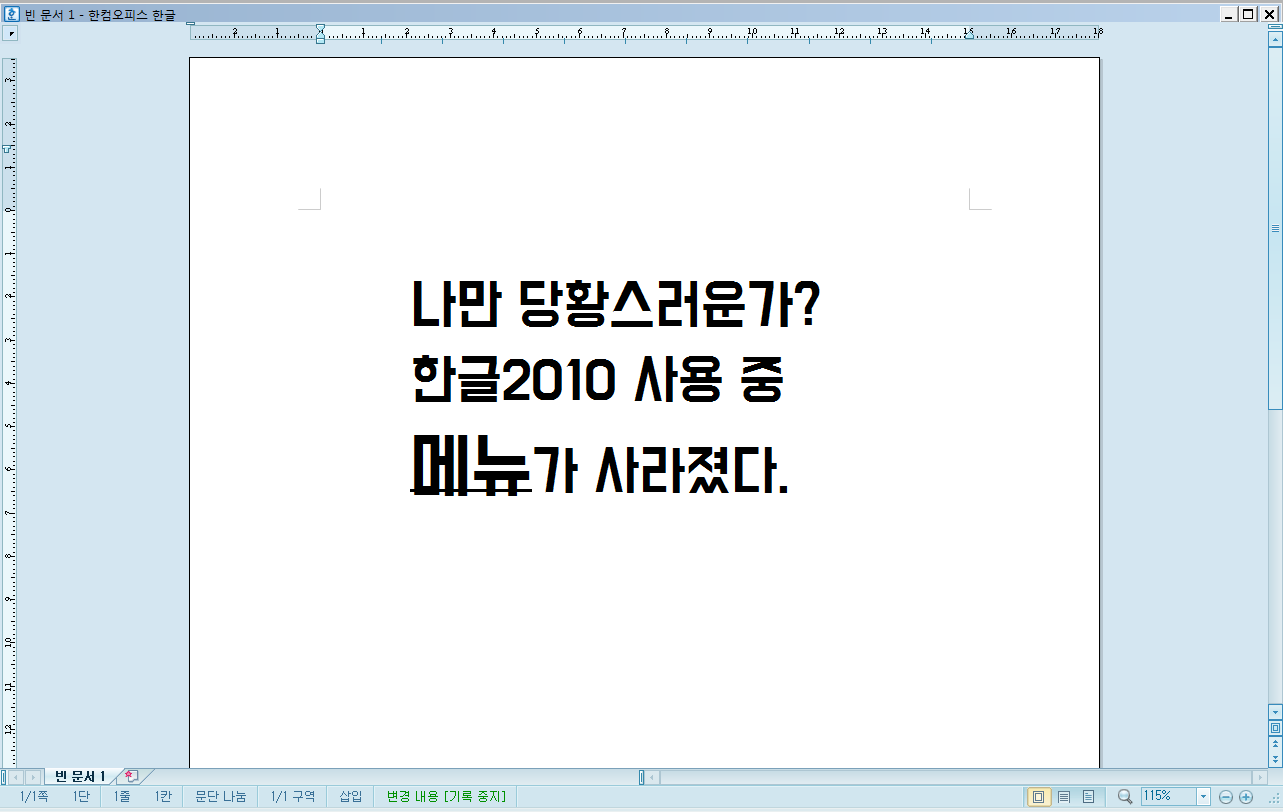The height and width of the screenshot is (812, 1283).
Task: Toggle the '삽입' insert mode indicator
Action: click(351, 796)
